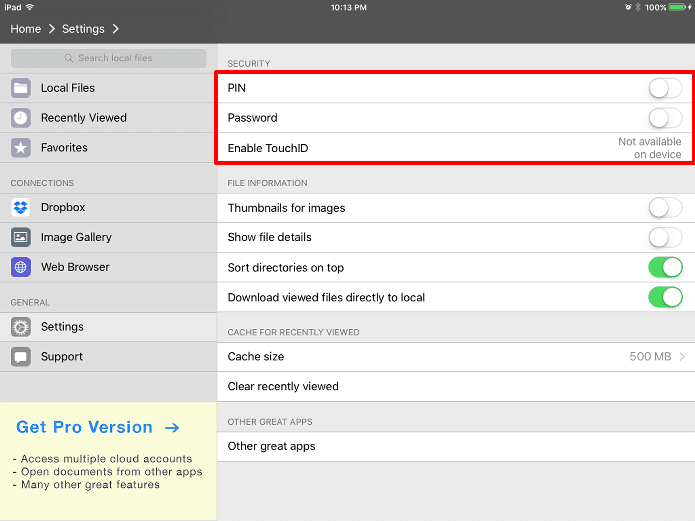The height and width of the screenshot is (521, 695).
Task: Focus the Search local files field
Action: coord(109,58)
